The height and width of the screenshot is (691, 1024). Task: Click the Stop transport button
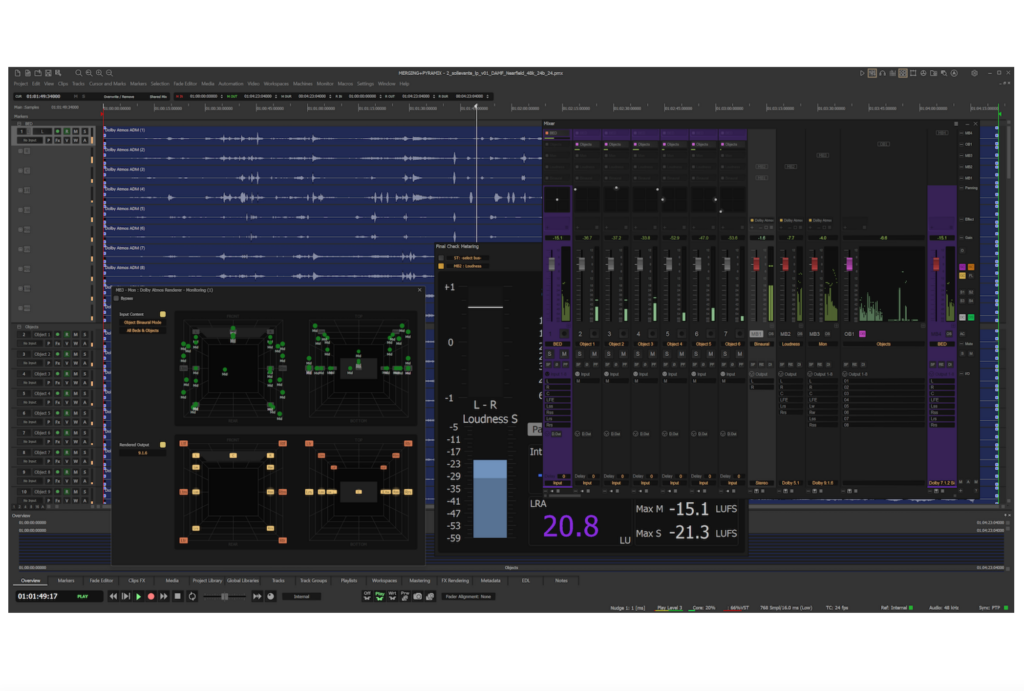pos(177,596)
